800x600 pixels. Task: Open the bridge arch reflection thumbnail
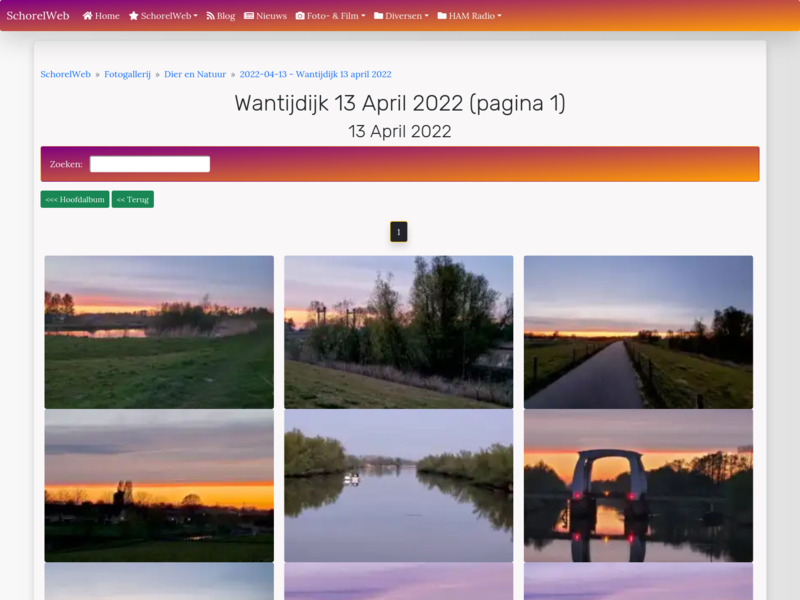coord(638,486)
